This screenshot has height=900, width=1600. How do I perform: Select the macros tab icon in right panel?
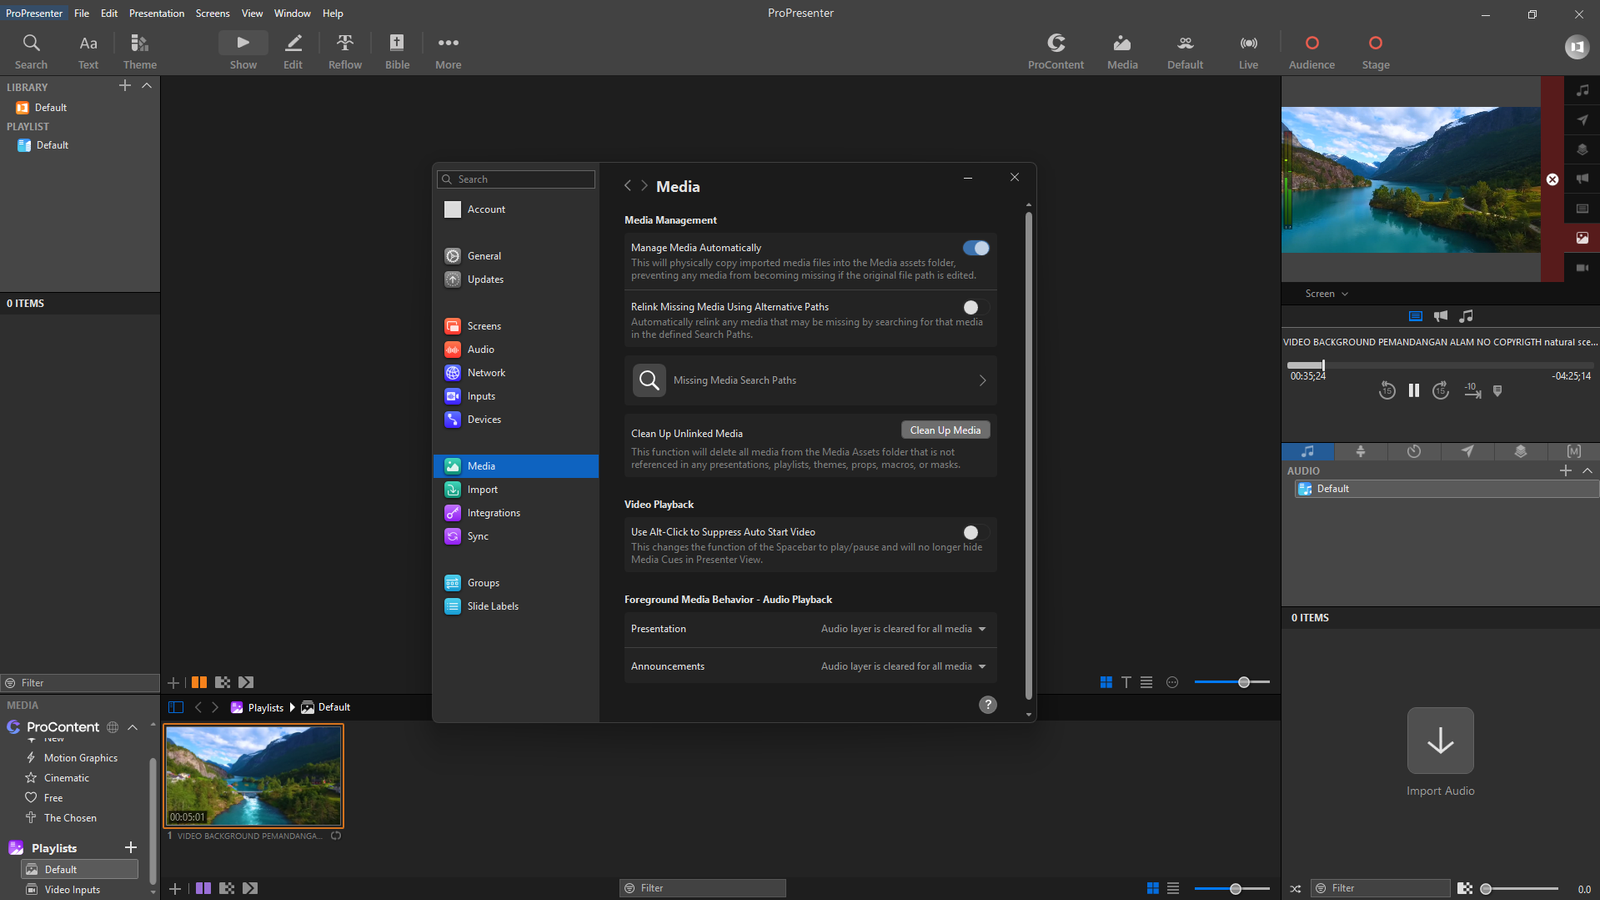(1574, 452)
